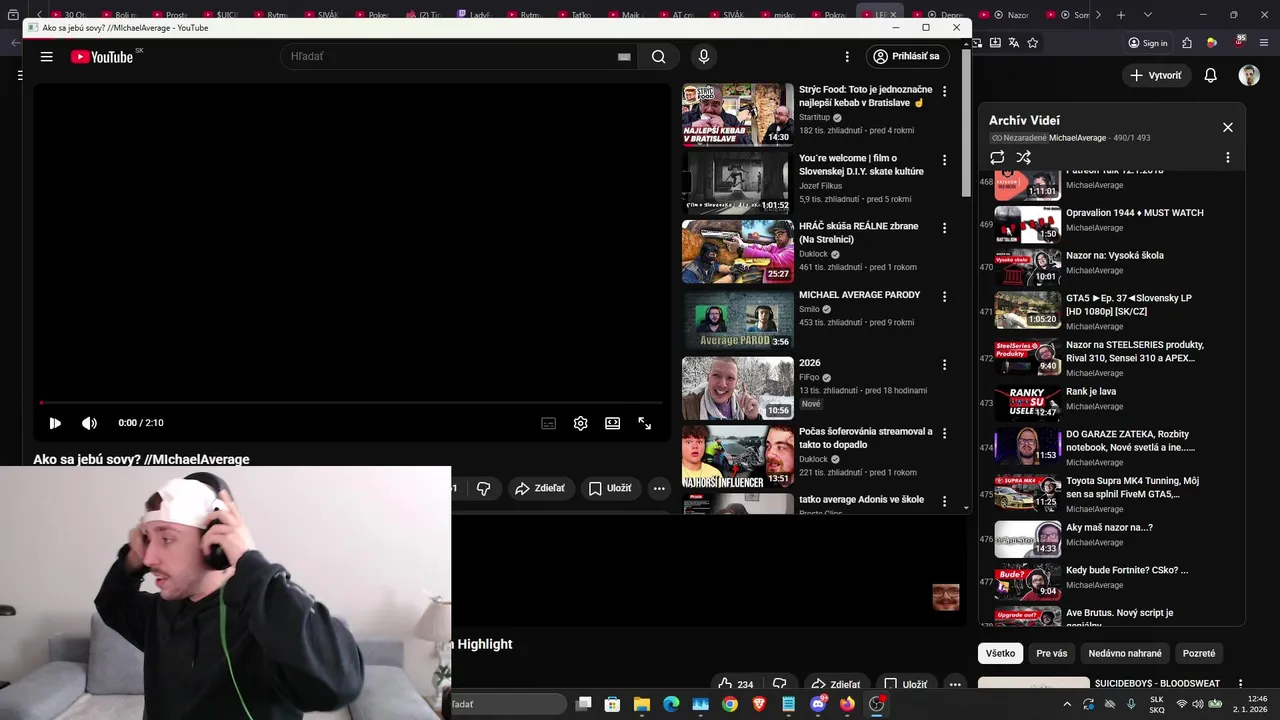Viewport: 1280px width, 720px height.
Task: Open the browser hamburger application menu
Action: coord(1262,43)
